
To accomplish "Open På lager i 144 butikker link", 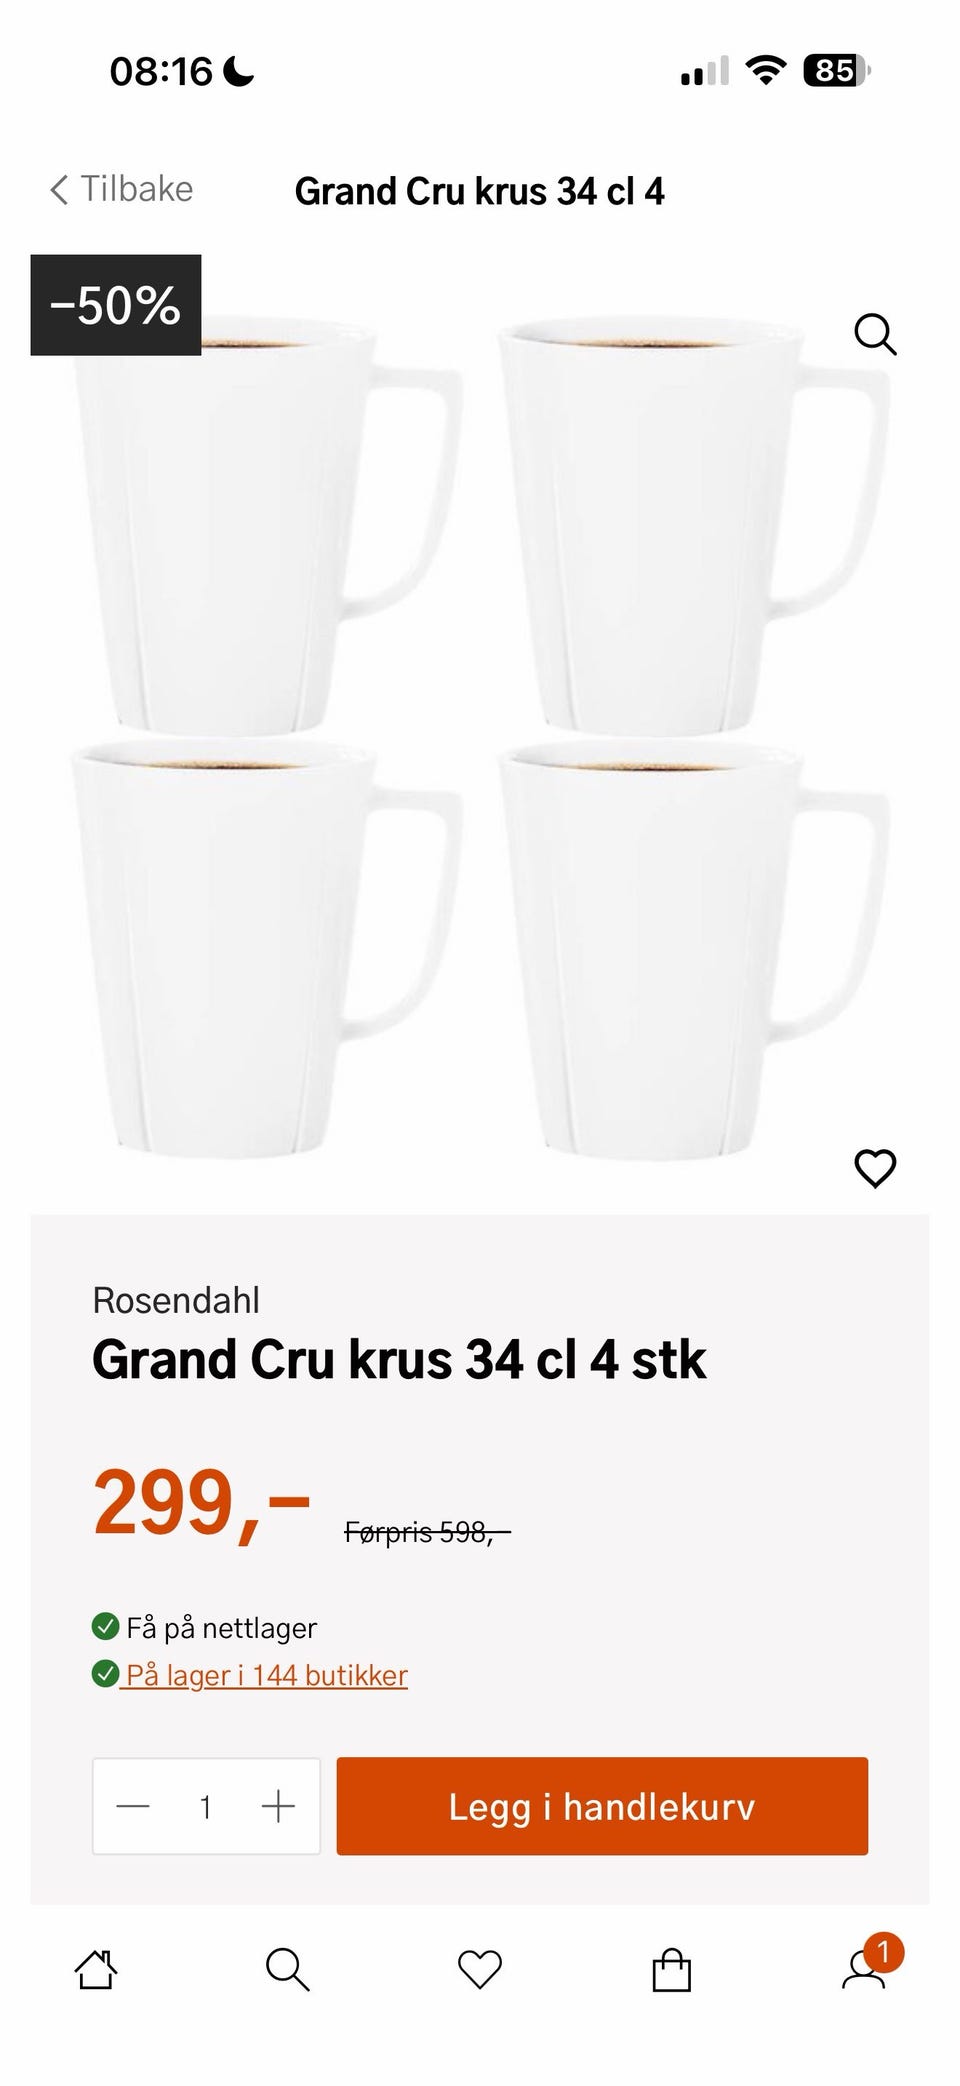I will 266,1675.
